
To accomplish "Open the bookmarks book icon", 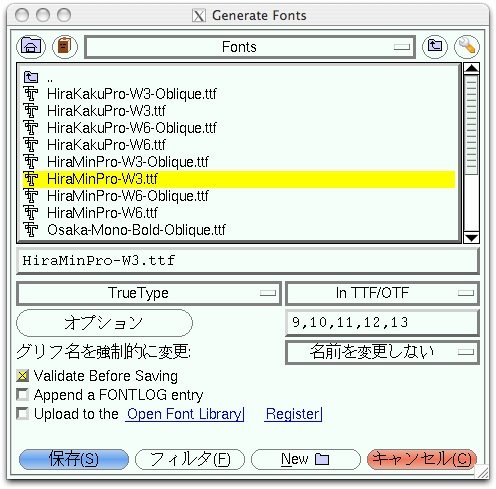I will point(65,46).
